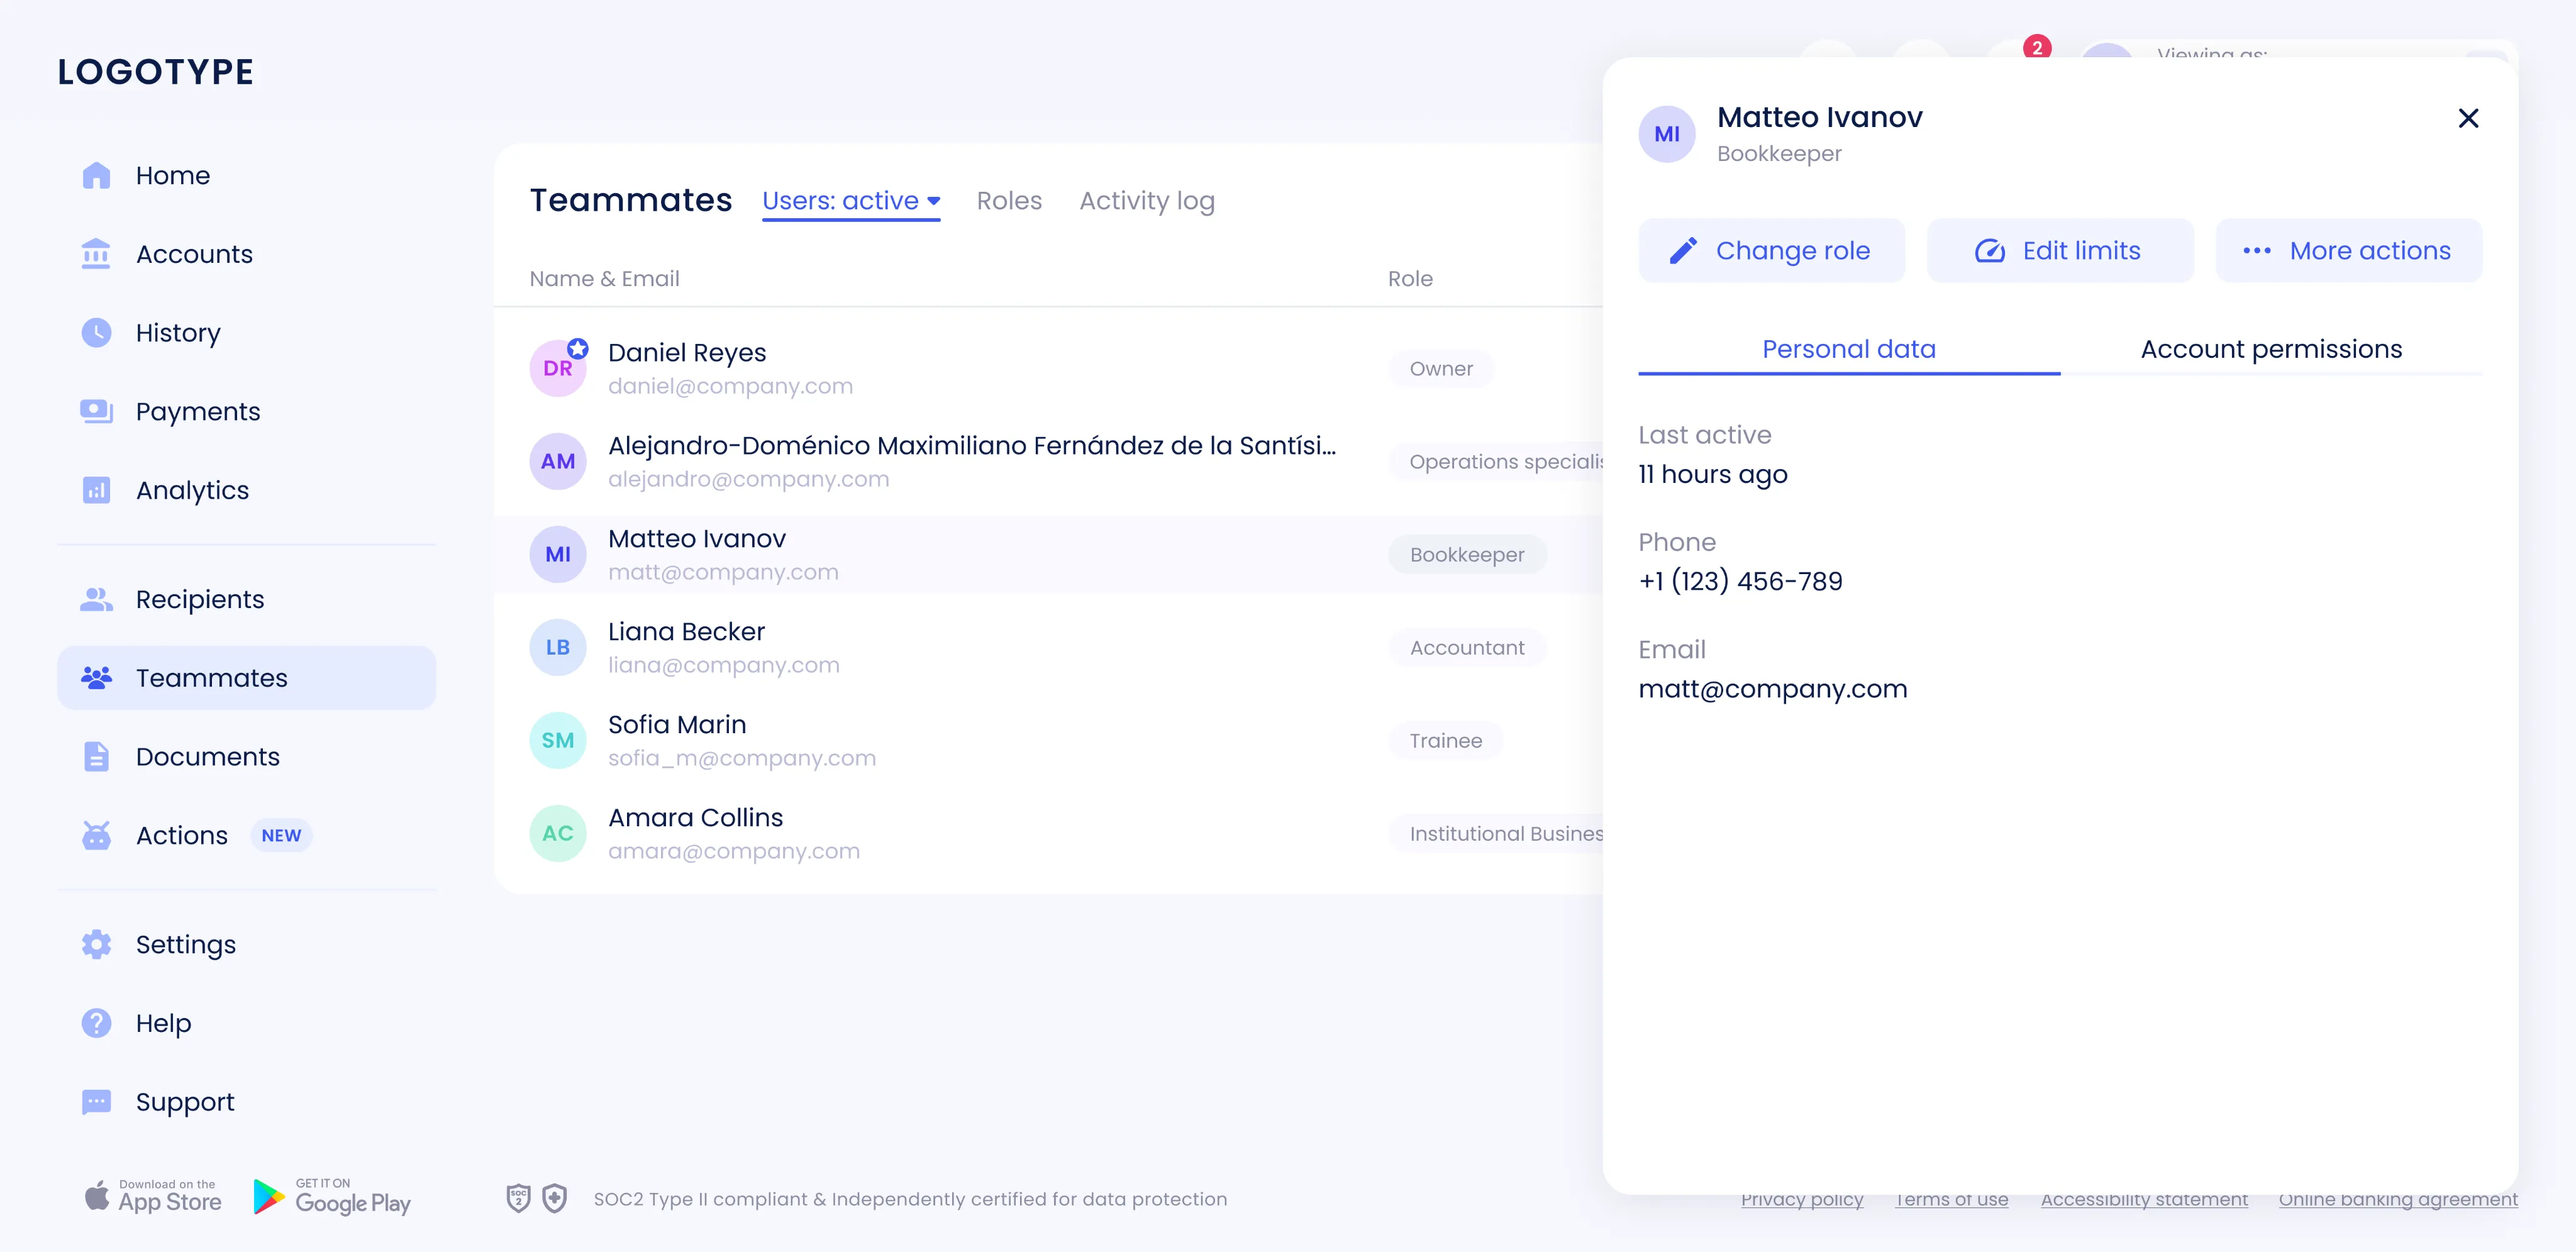Image resolution: width=2576 pixels, height=1252 pixels.
Task: Open Recipients from the sidebar
Action: [x=246, y=599]
